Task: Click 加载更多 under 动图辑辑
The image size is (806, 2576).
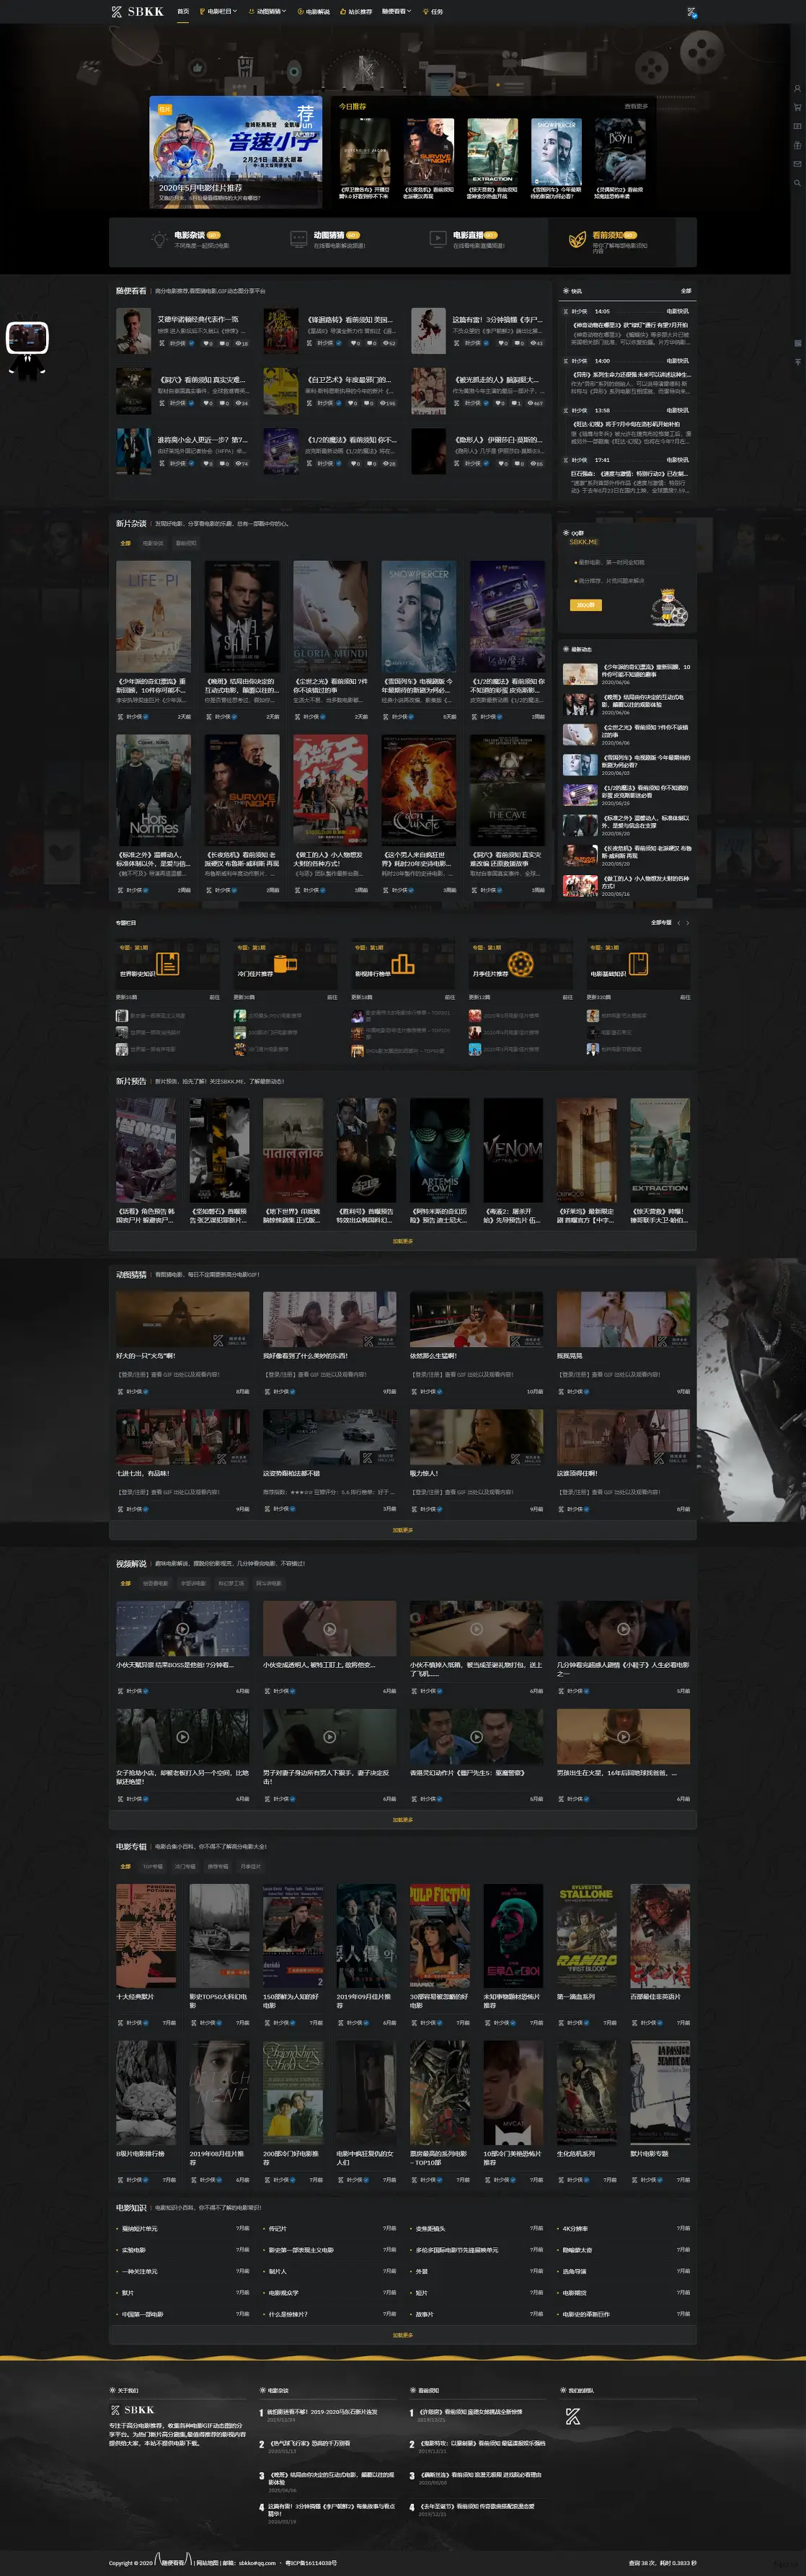Action: [403, 1530]
